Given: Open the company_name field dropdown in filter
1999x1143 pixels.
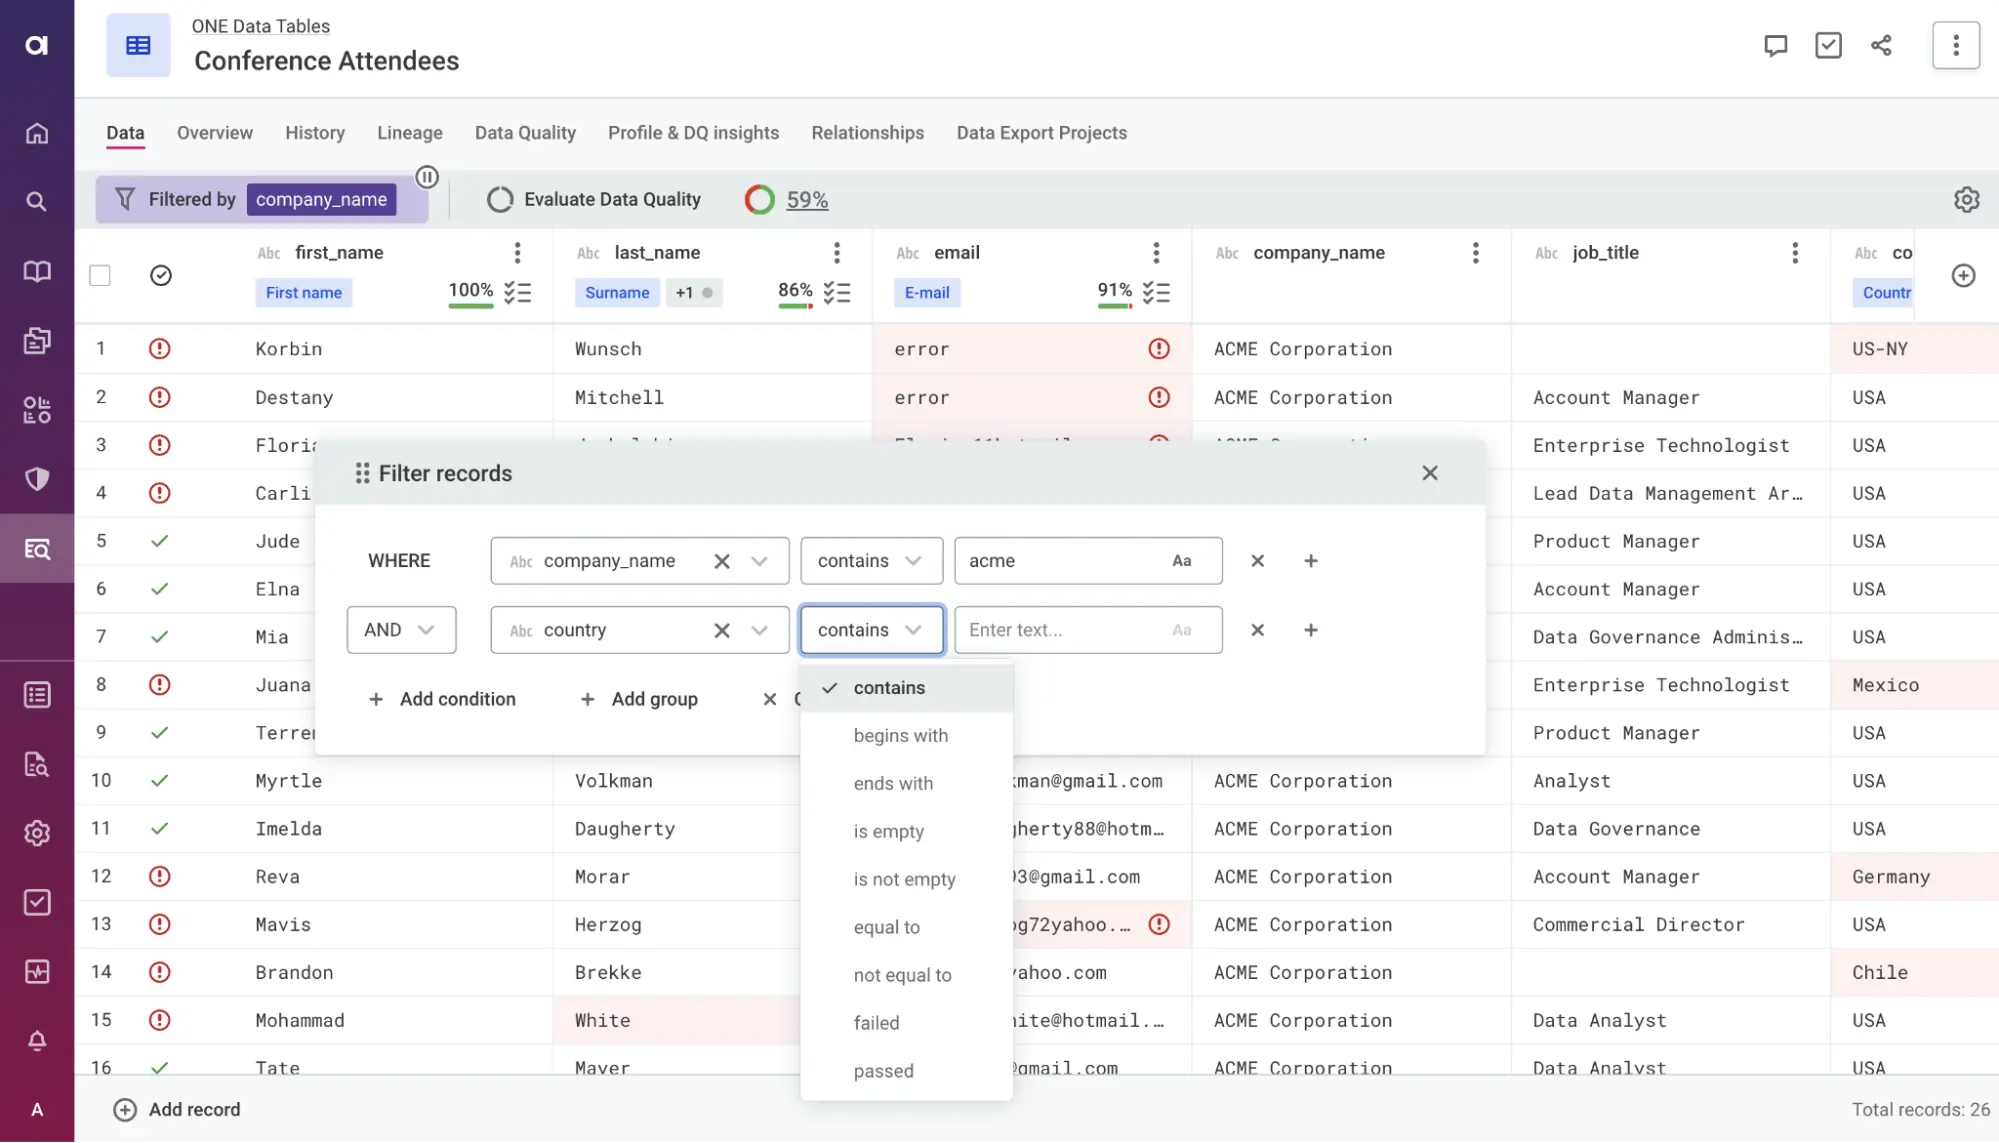Looking at the screenshot, I should 758,561.
